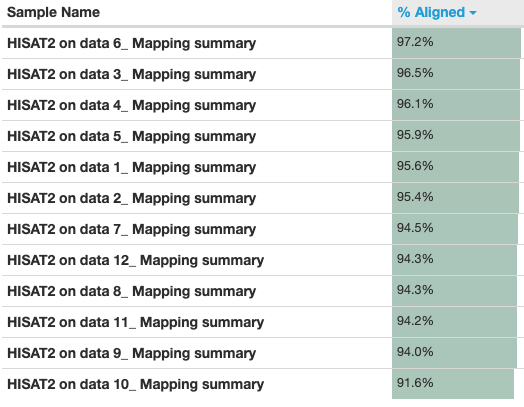Select 'HISAT2 on data 4_ Mapping summary' row name
Image resolution: width=524 pixels, height=407 pixels.
tap(132, 105)
